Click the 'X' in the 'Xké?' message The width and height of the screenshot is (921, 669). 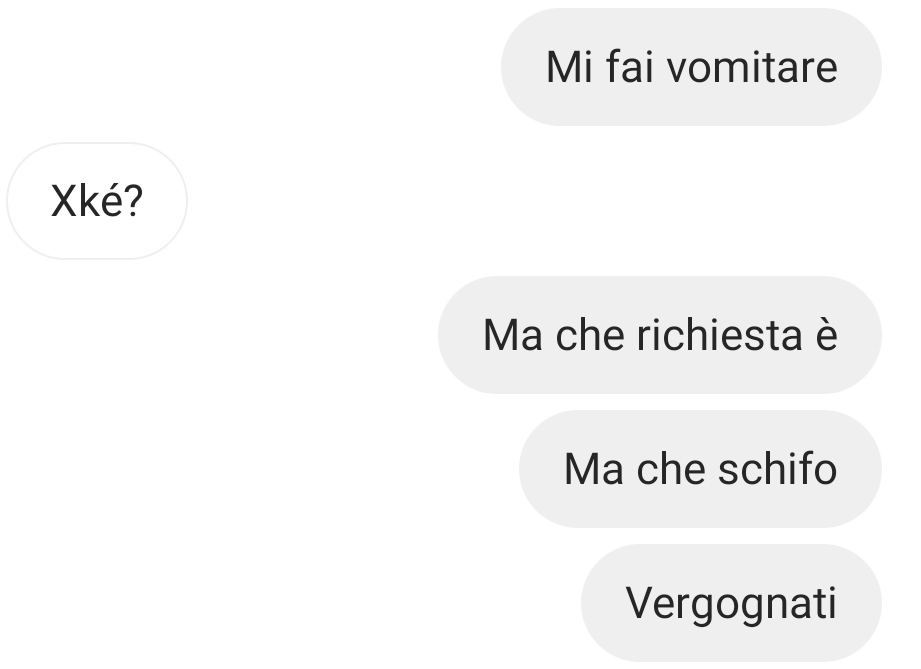pyautogui.click(x=65, y=201)
